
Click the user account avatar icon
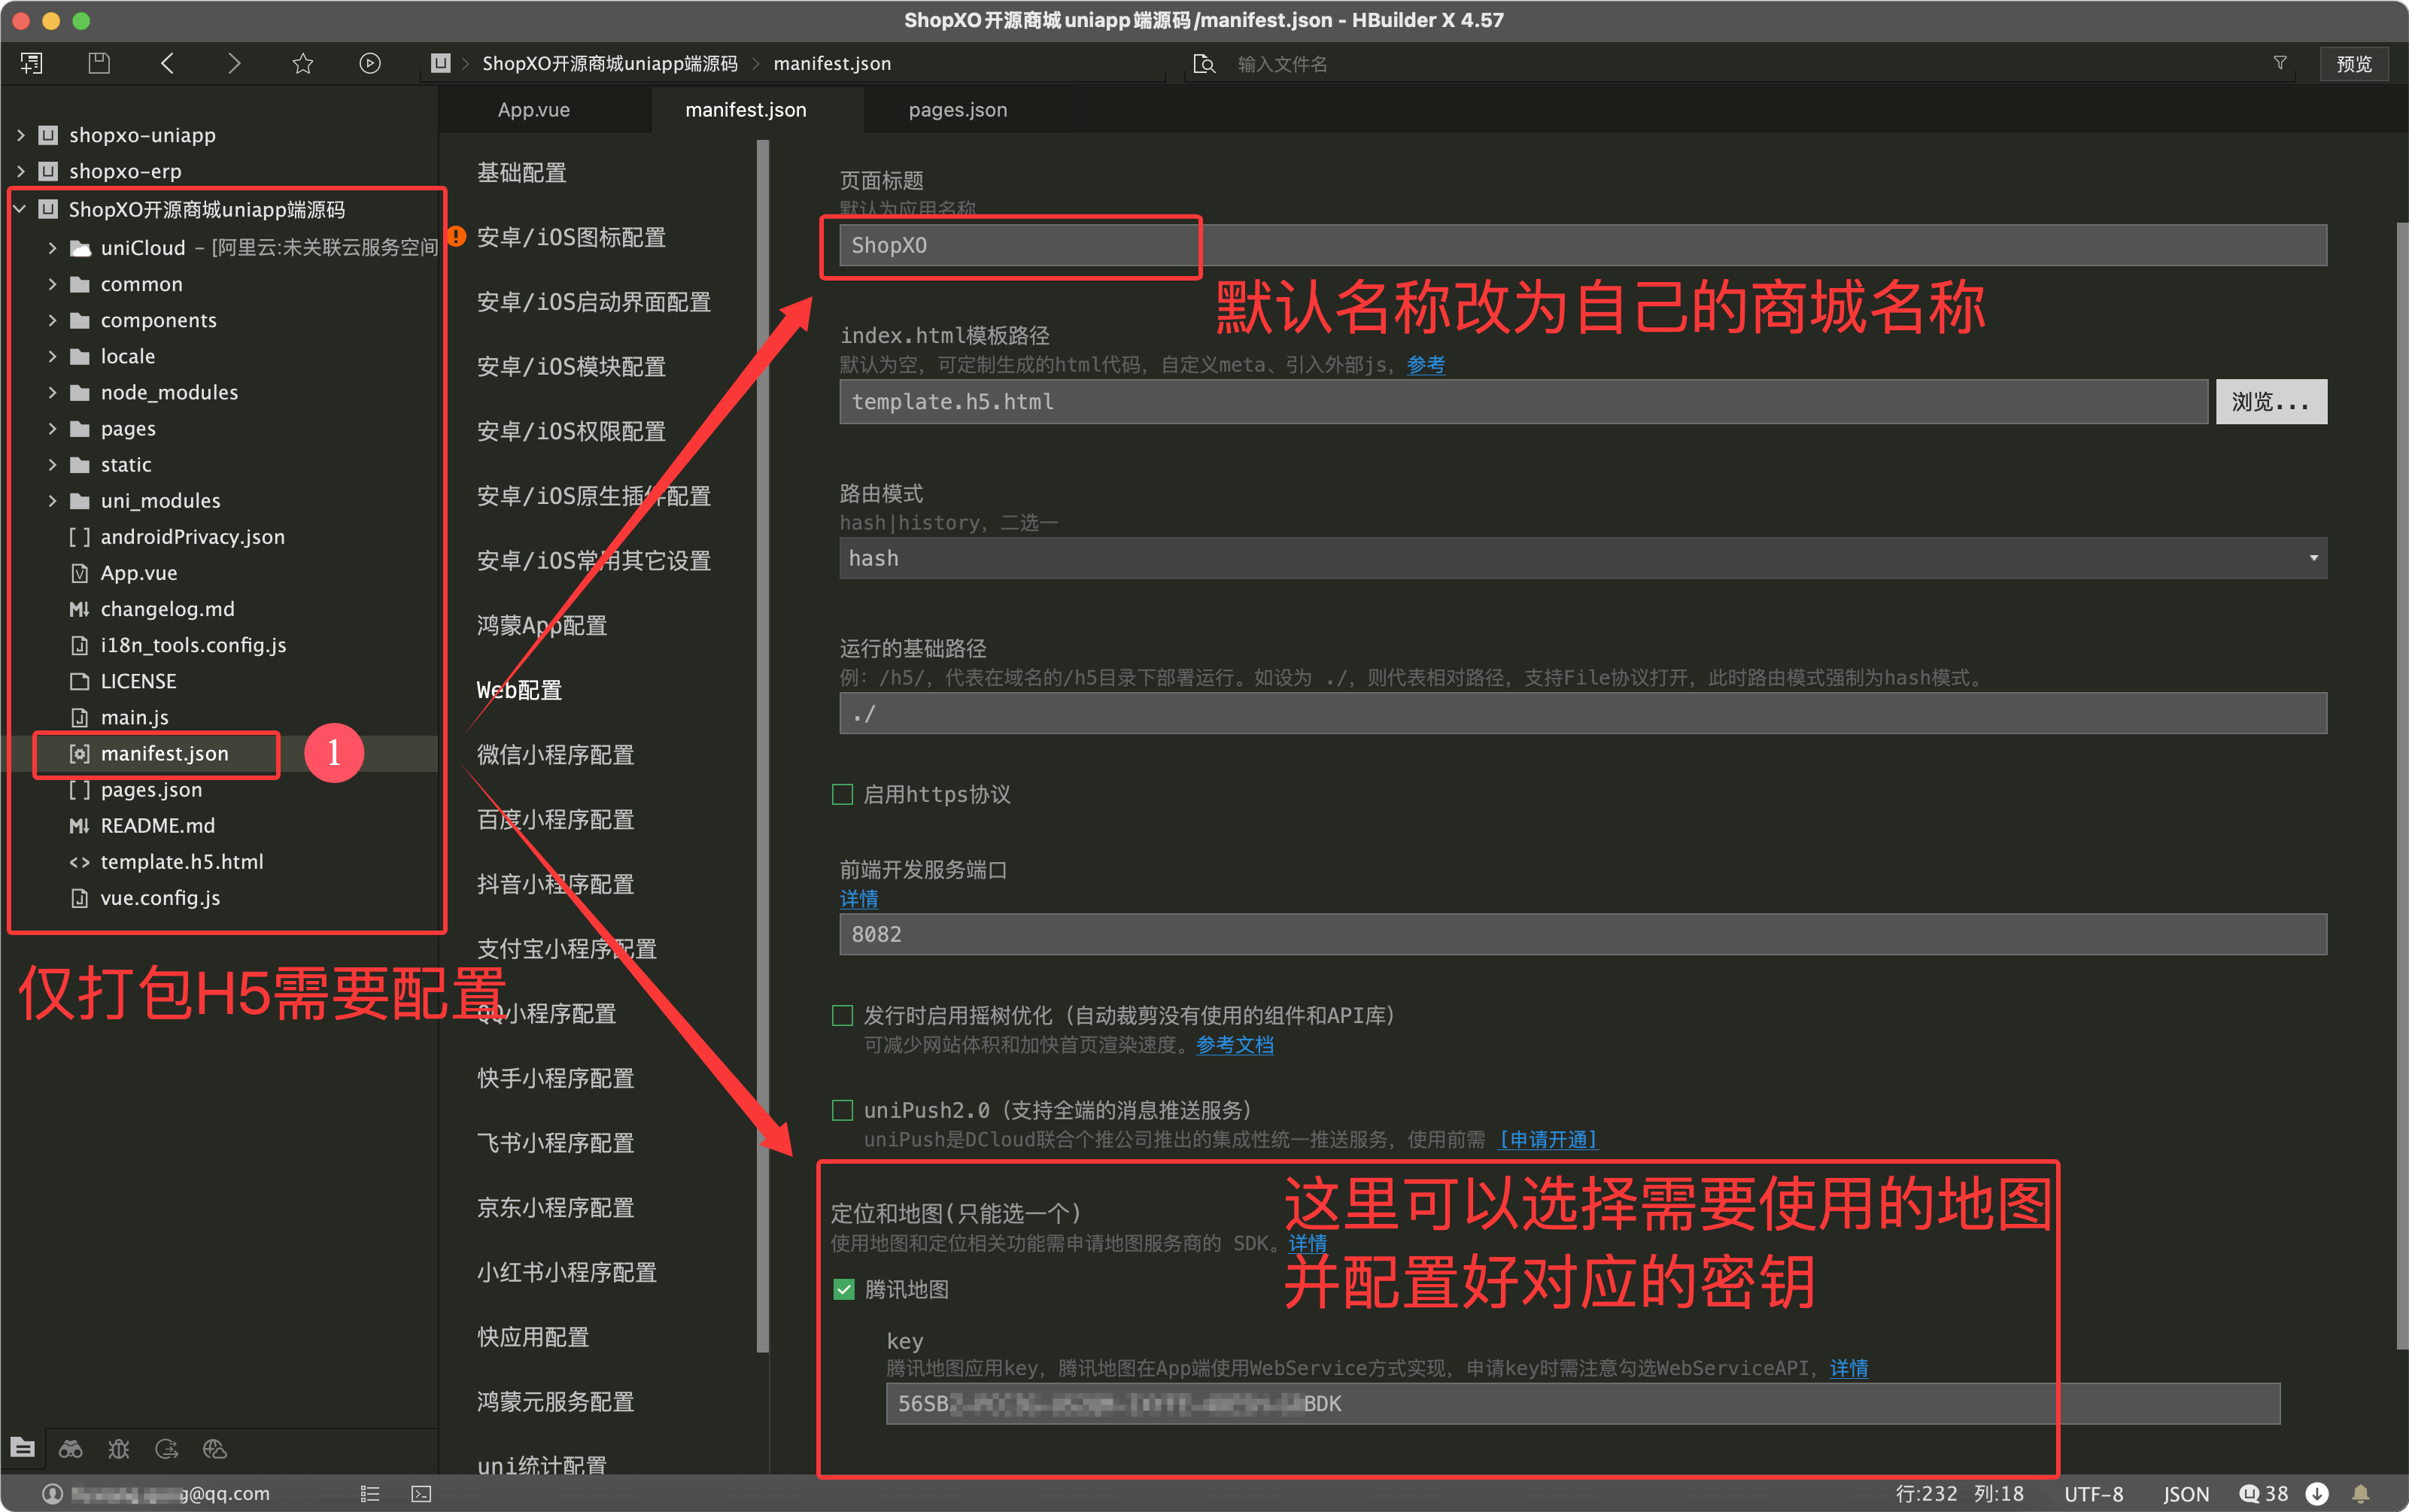pos(53,1493)
